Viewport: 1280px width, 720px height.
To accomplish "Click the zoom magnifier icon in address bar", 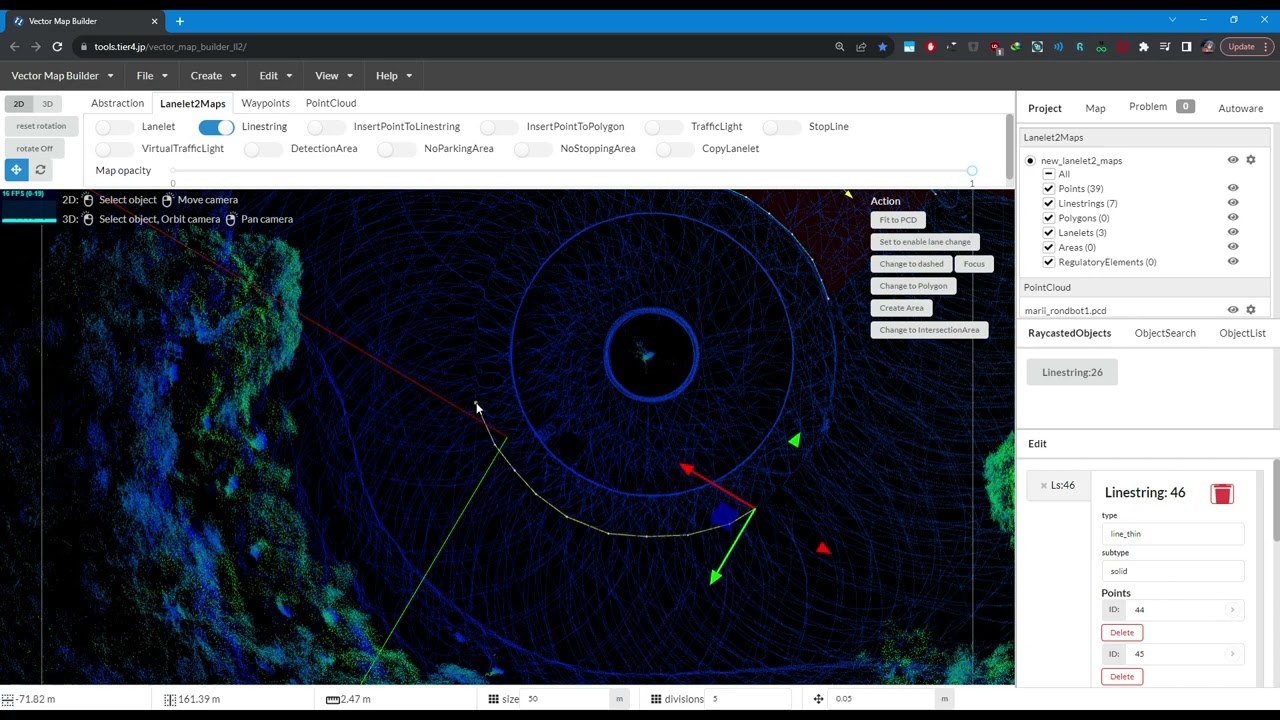I will click(x=840, y=46).
